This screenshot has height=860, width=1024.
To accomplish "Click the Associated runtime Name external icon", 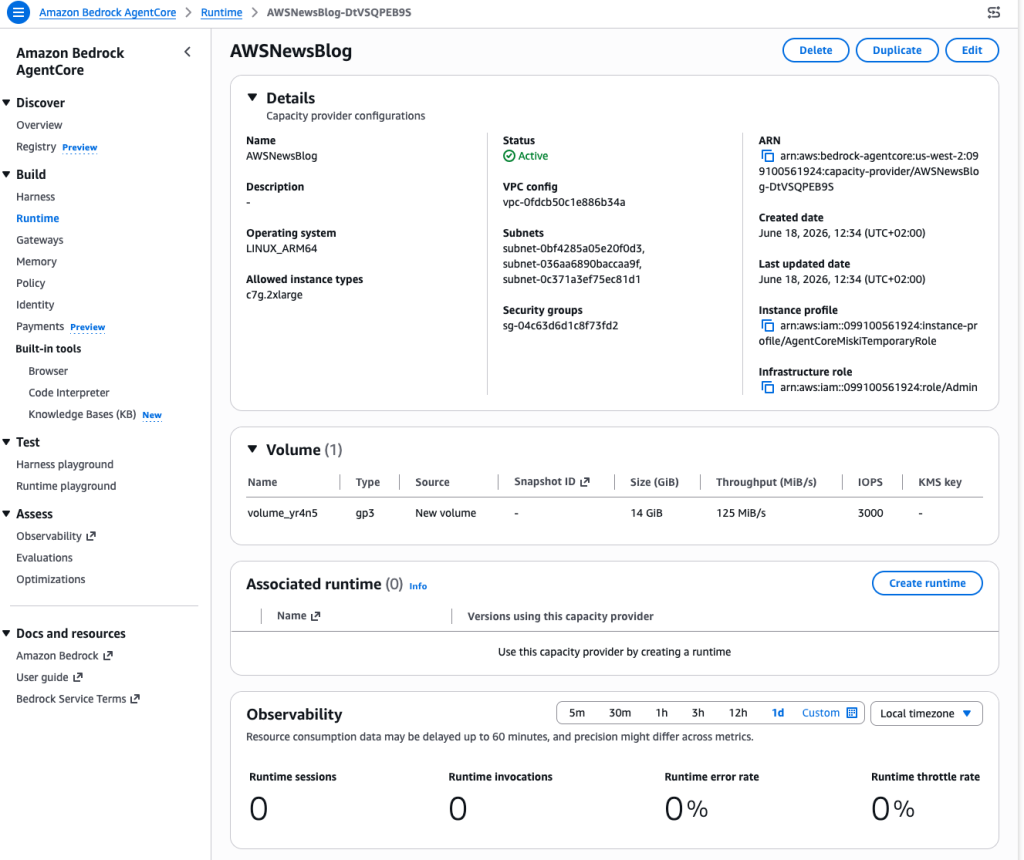I will pyautogui.click(x=315, y=616).
